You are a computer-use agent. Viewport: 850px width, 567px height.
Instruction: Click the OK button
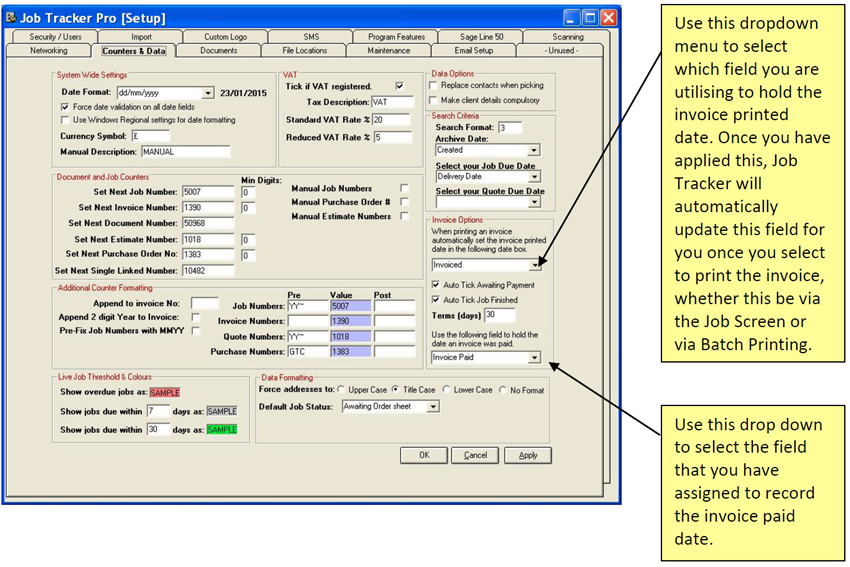[424, 455]
